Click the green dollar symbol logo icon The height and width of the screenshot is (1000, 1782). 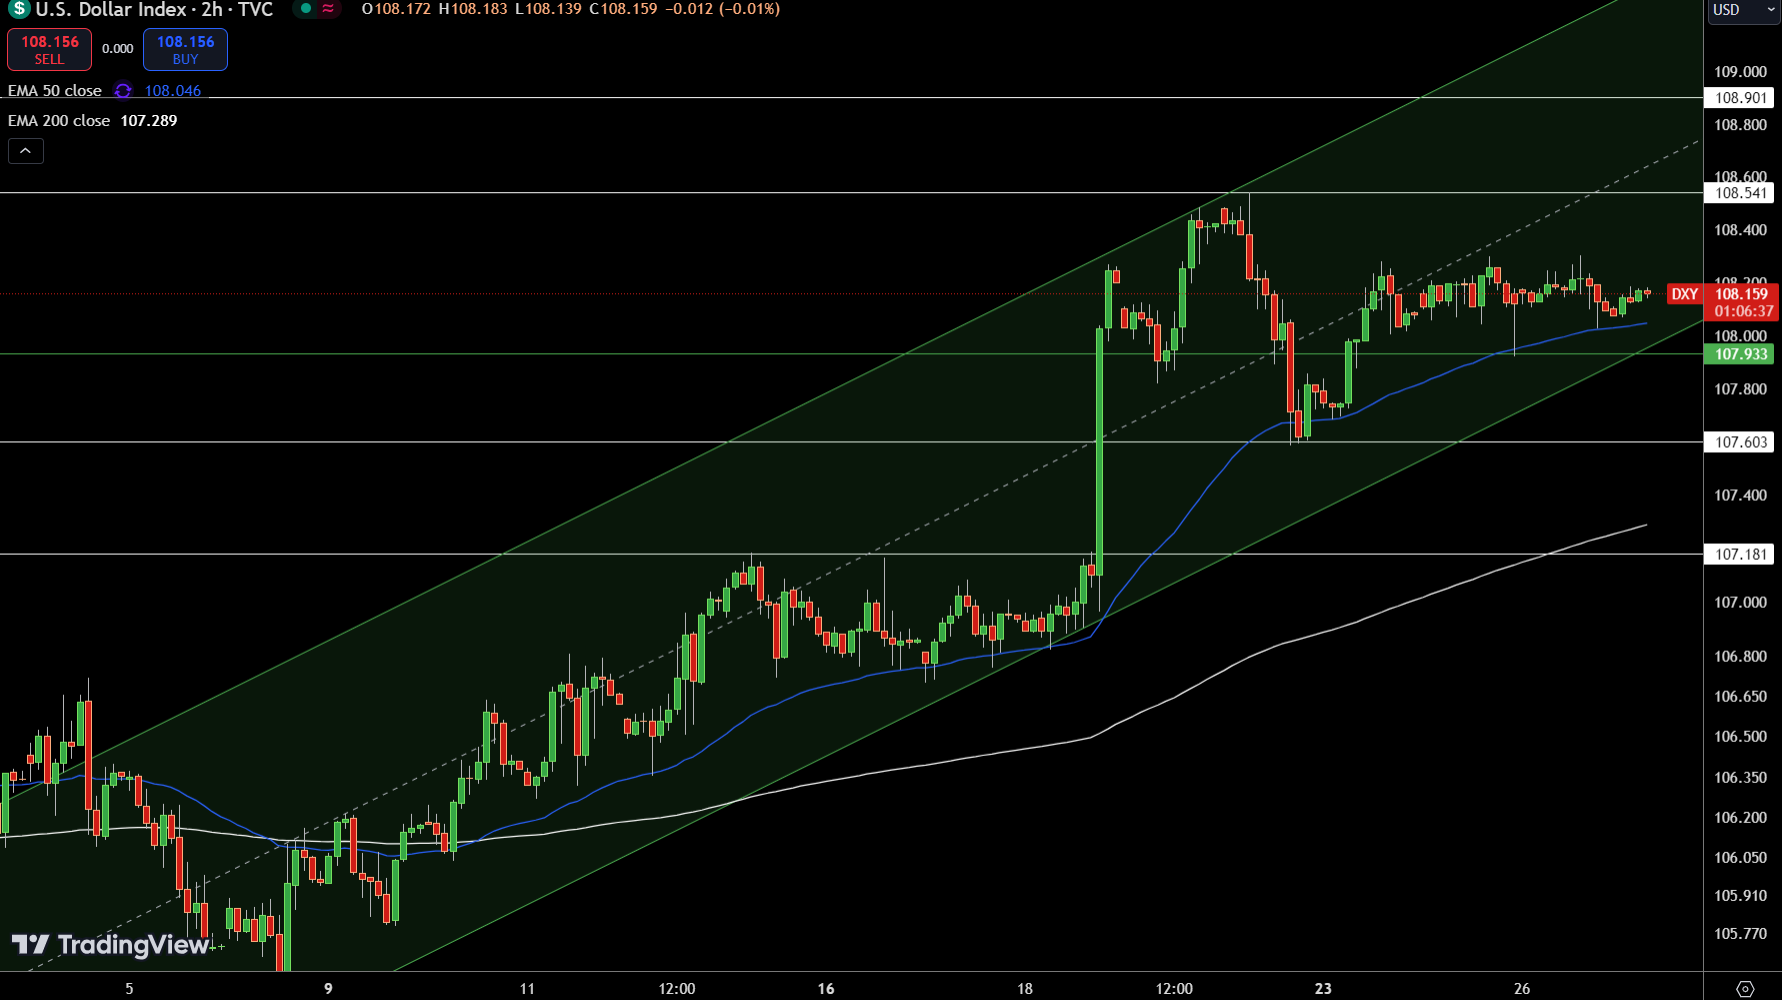(19, 9)
